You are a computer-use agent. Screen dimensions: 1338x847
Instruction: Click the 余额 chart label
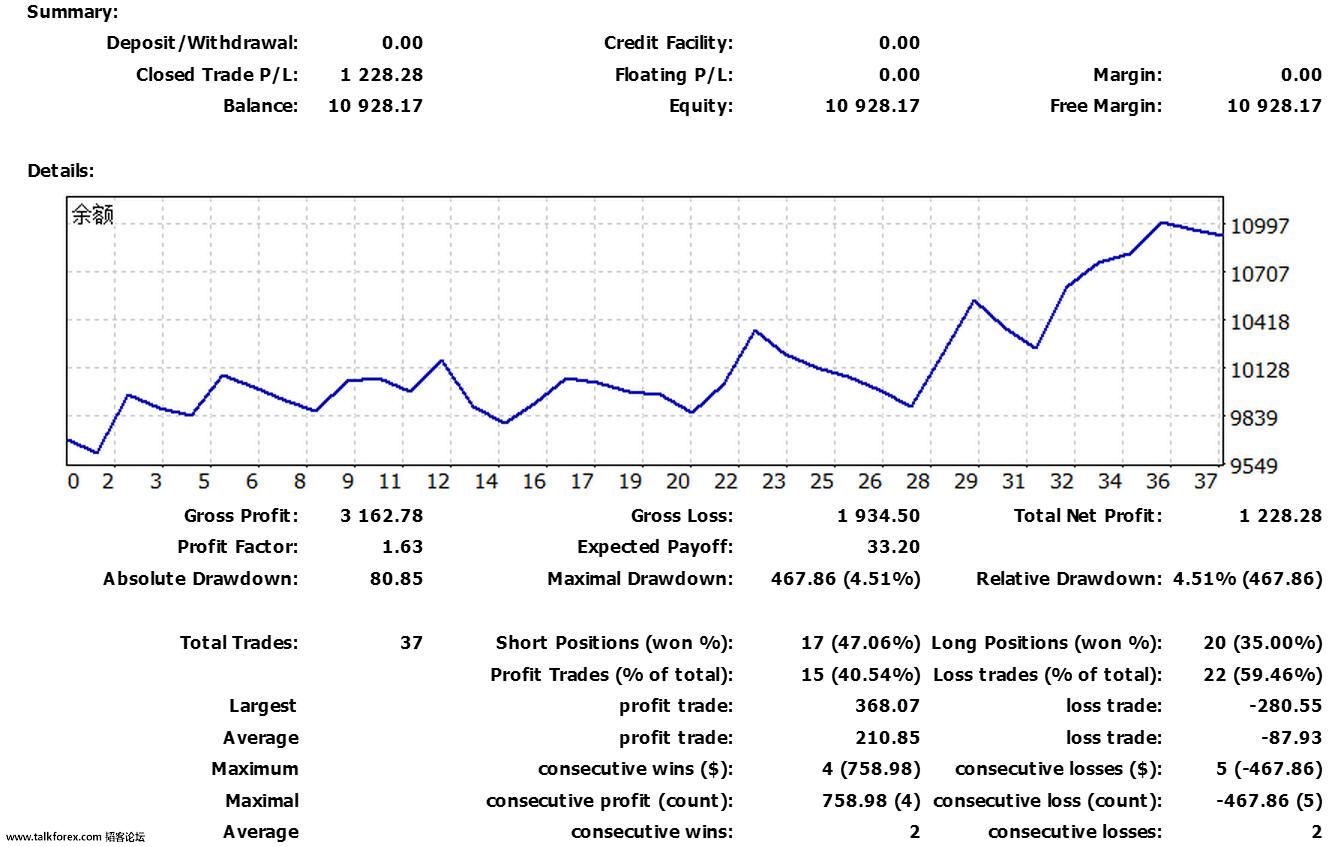[92, 215]
